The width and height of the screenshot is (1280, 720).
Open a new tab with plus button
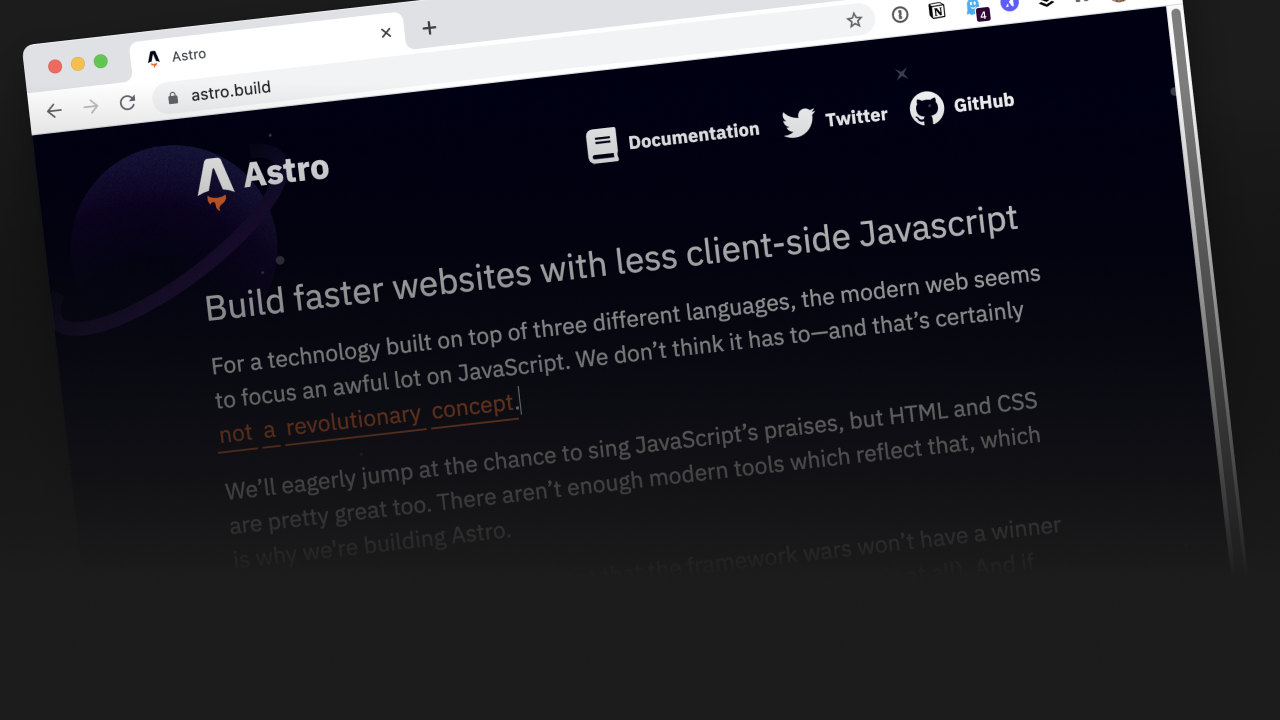(x=429, y=28)
